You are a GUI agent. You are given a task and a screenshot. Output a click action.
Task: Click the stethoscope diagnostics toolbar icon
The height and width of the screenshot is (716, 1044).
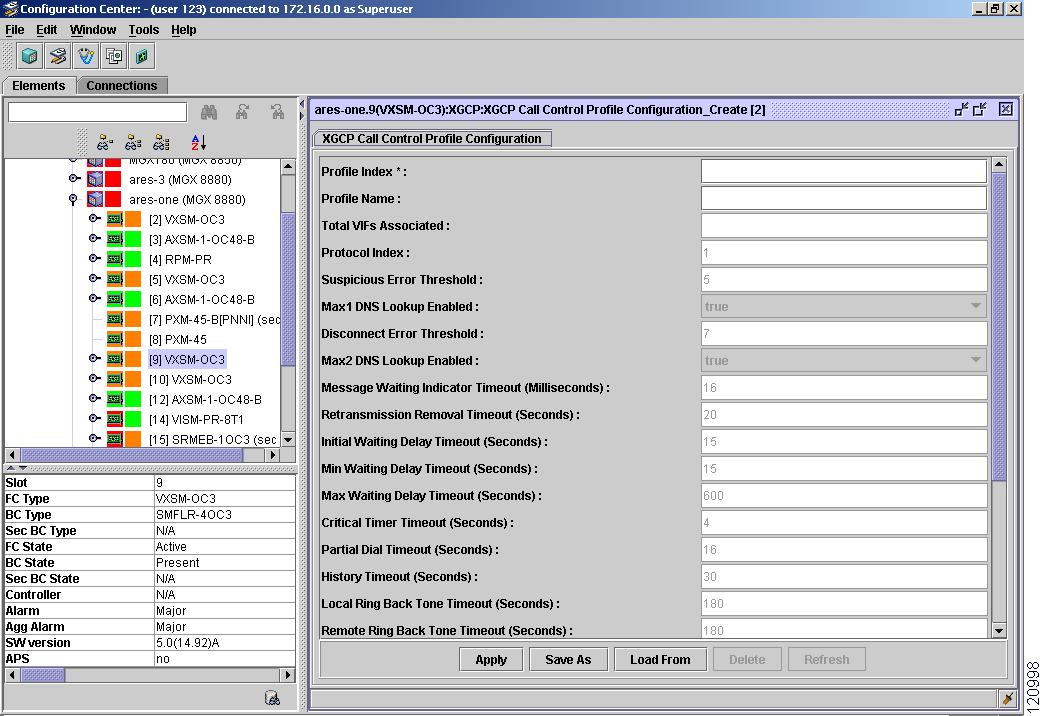click(x=86, y=56)
